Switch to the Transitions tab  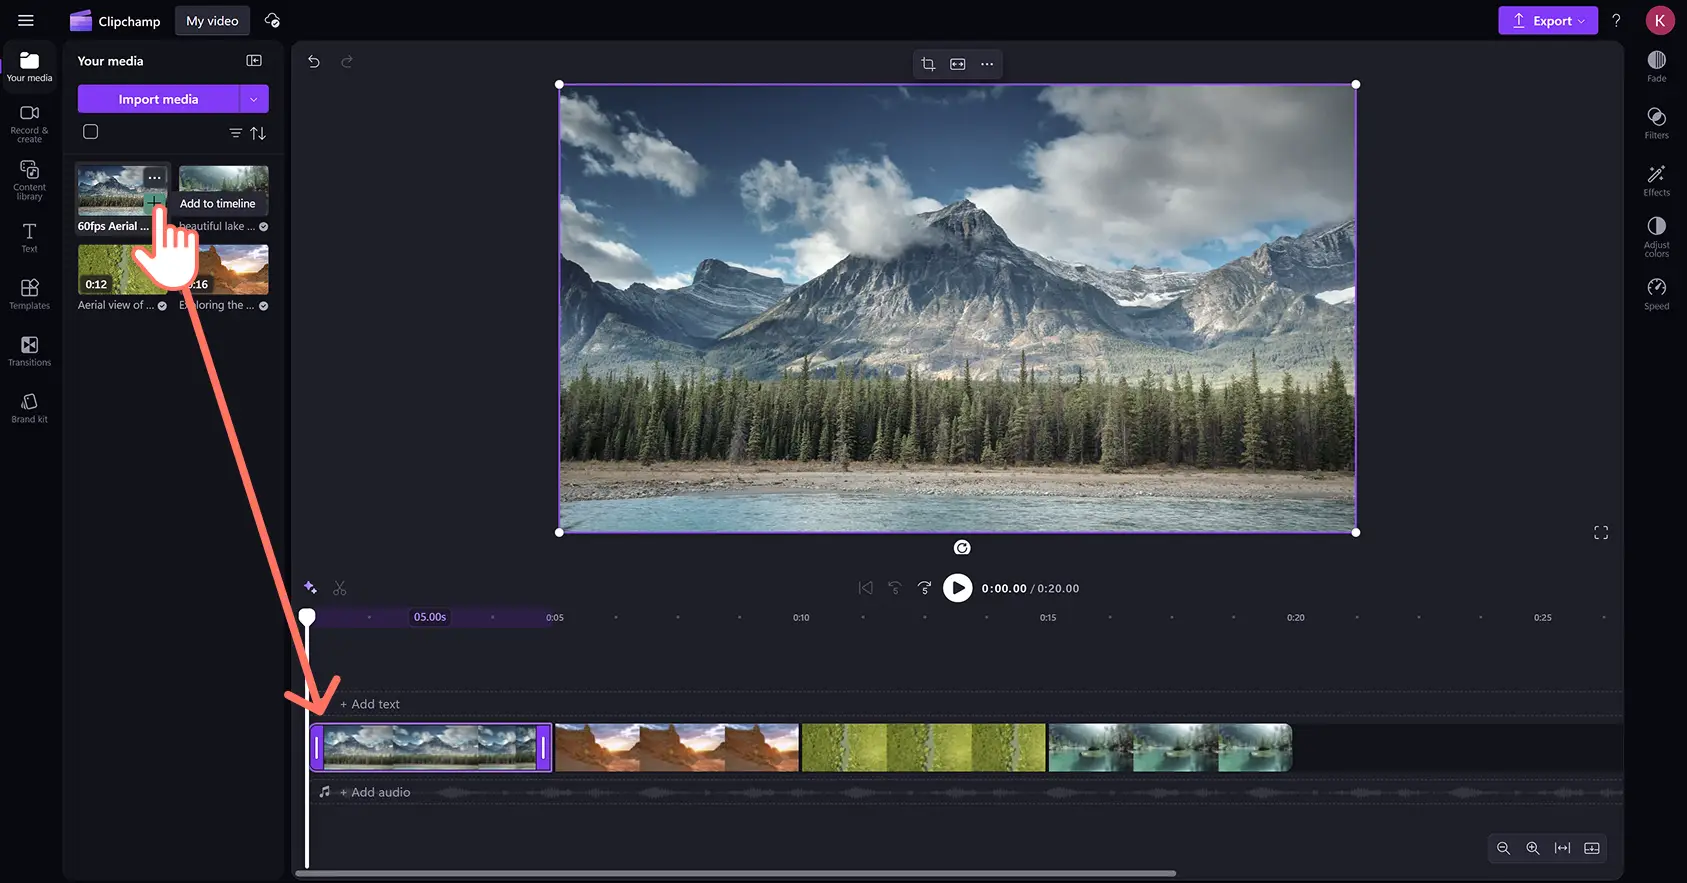29,351
